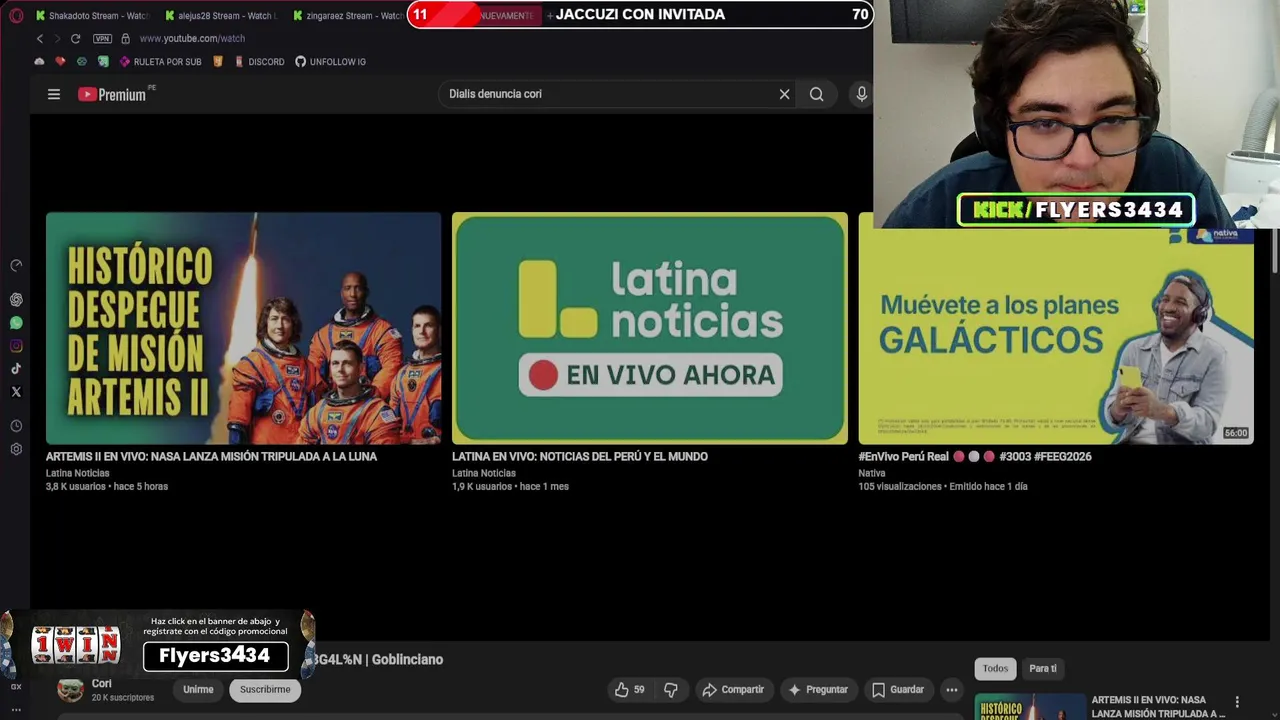
Task: Open History clock icon in Opera sidebar
Action: click(x=16, y=426)
